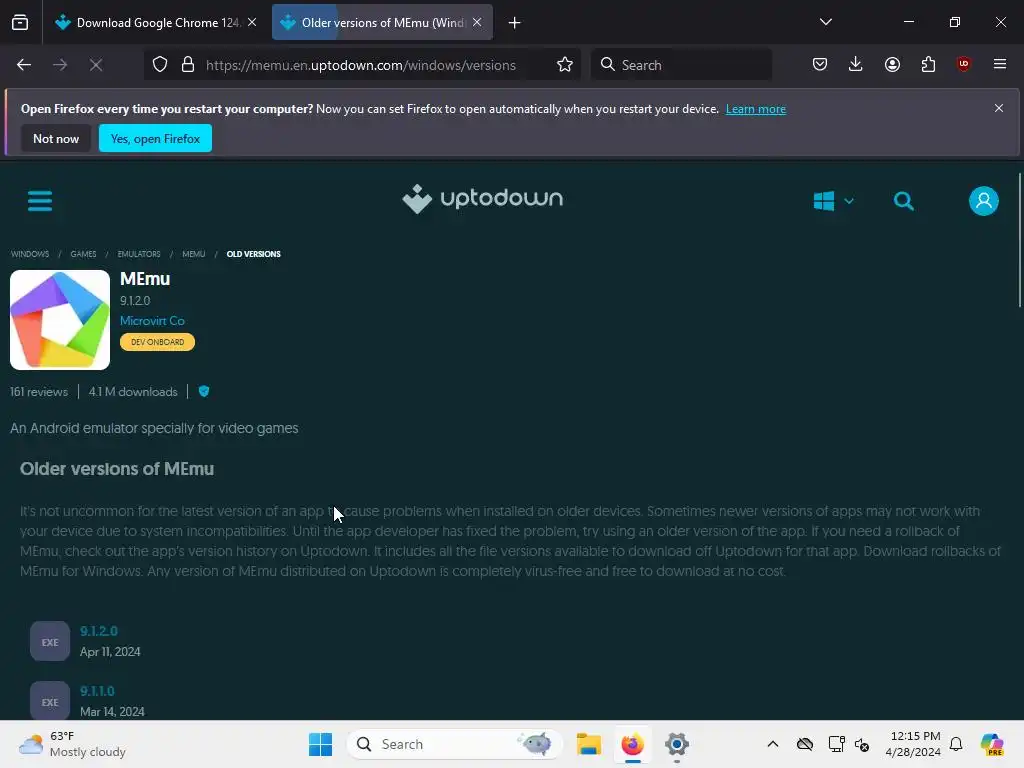Select the Older versions of MEmu tab
The width and height of the screenshot is (1024, 768).
point(382,22)
